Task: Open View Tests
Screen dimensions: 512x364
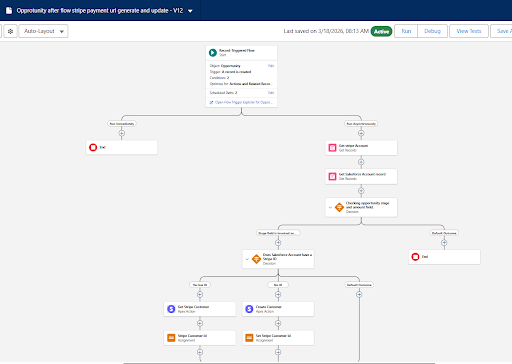Action: (x=469, y=31)
